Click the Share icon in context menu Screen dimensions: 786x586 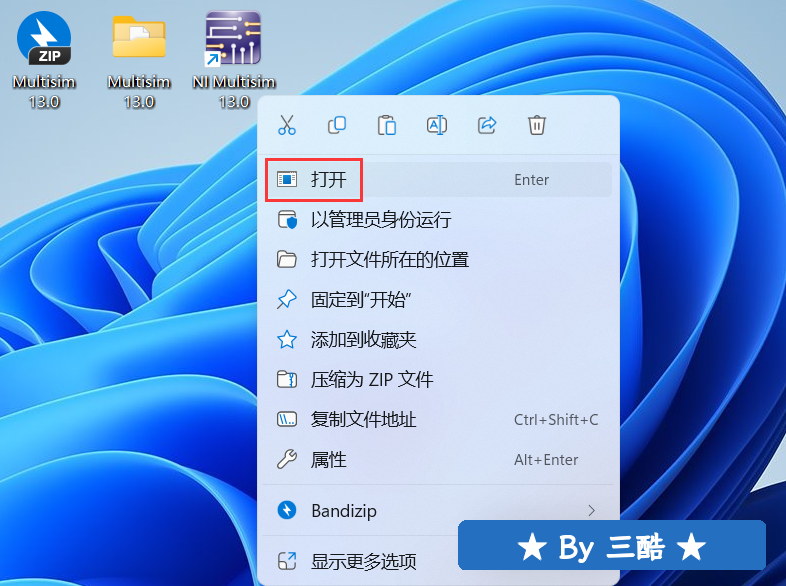coord(487,125)
